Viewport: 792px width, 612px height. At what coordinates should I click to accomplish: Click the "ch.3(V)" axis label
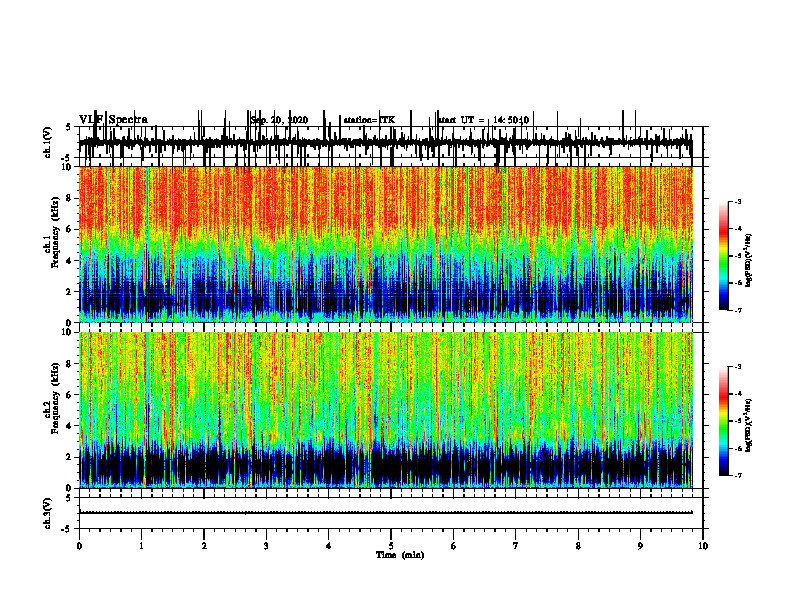coord(47,514)
